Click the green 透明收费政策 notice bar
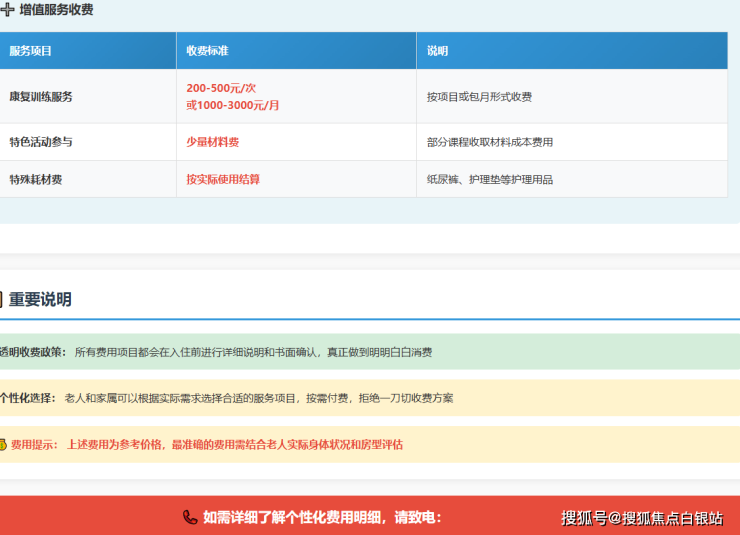 click(370, 352)
